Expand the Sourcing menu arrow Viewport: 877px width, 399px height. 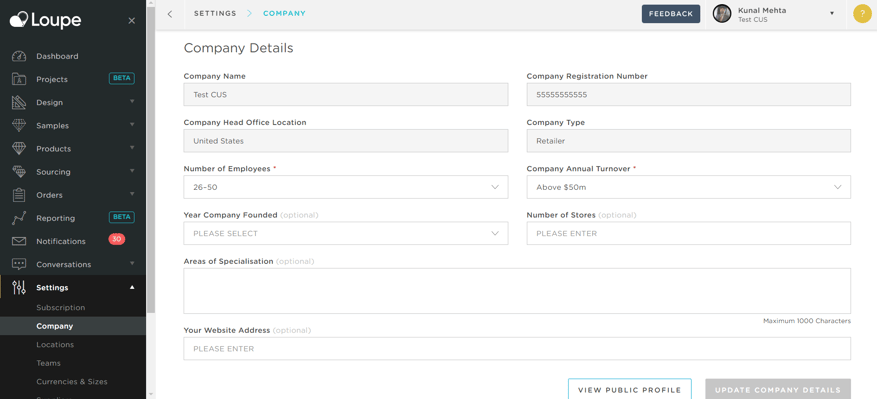pos(132,171)
